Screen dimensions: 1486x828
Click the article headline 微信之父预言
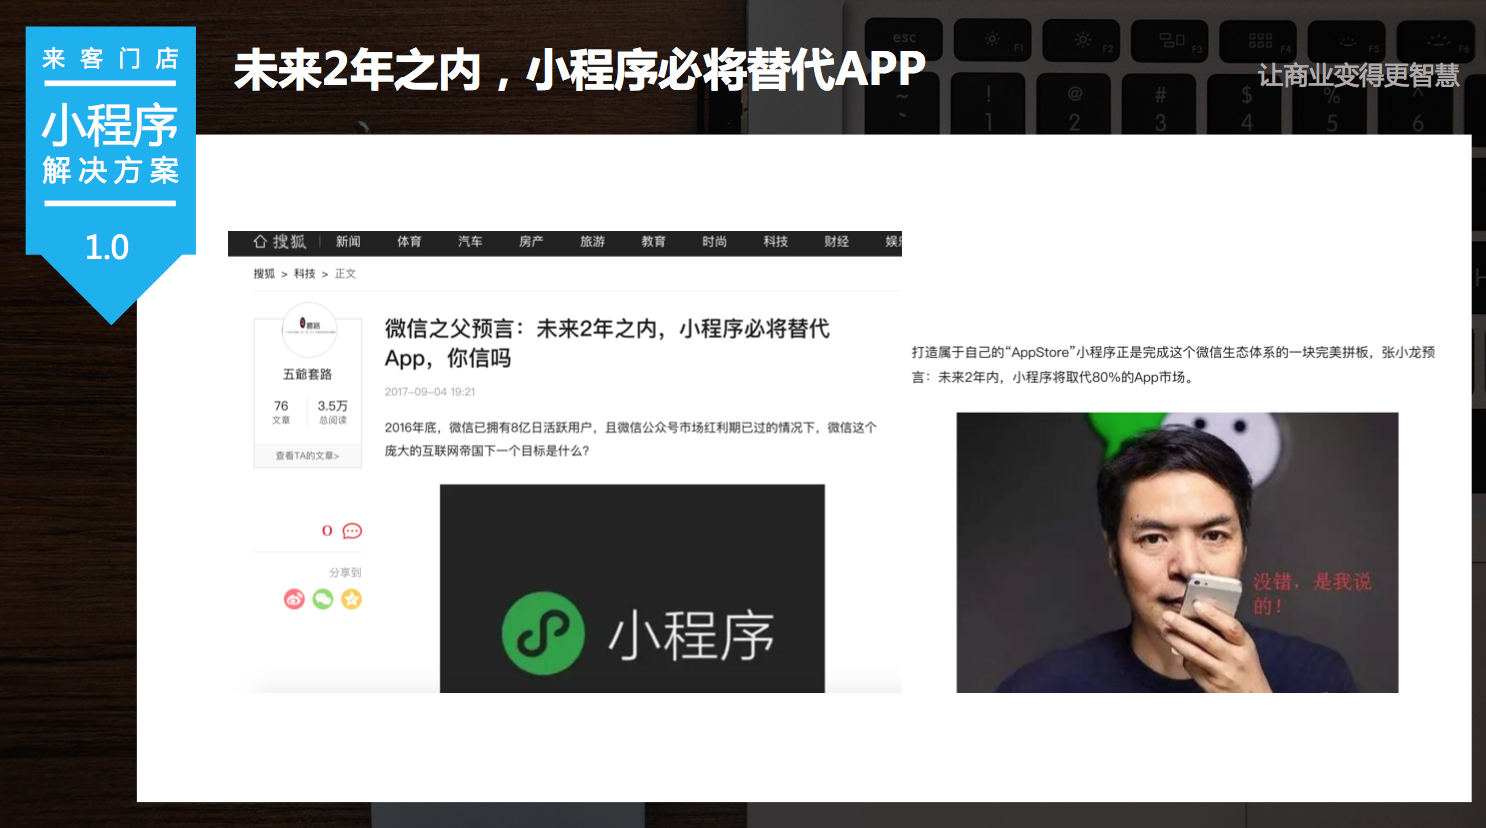click(x=607, y=343)
